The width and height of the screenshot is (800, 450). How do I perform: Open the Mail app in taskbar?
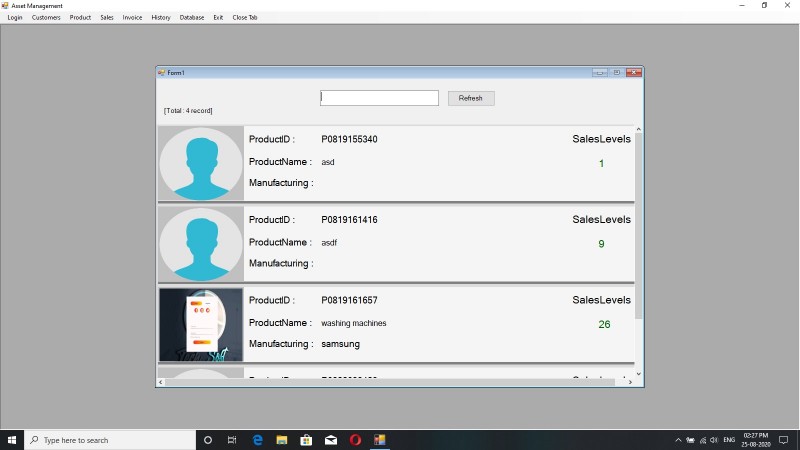tap(331, 440)
